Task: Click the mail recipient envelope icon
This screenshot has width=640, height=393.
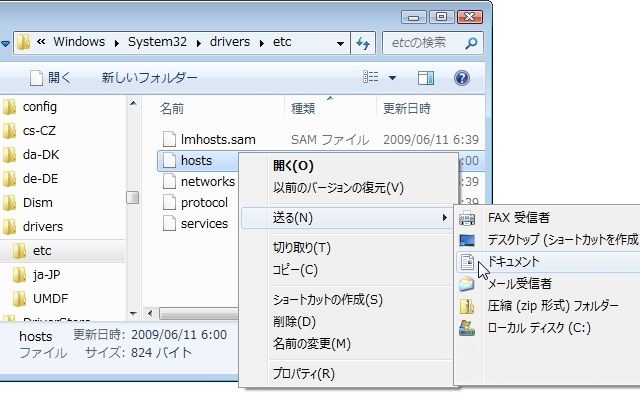Action: [467, 284]
